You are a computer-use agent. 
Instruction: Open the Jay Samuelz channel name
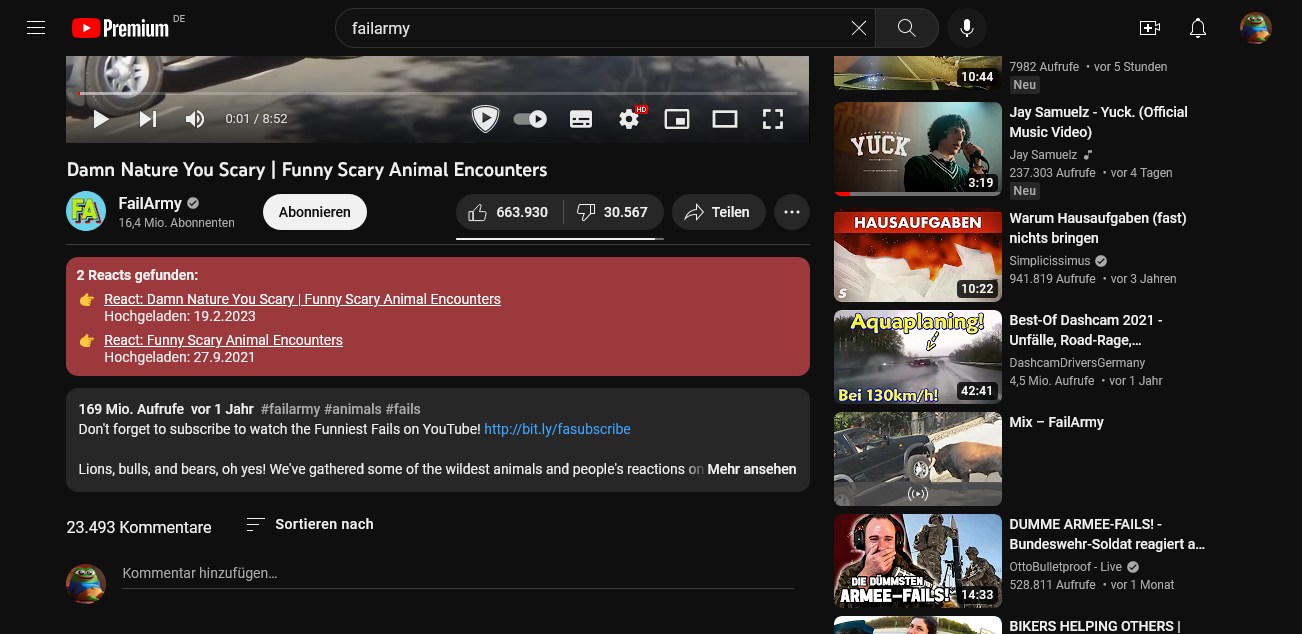[x=1043, y=155]
